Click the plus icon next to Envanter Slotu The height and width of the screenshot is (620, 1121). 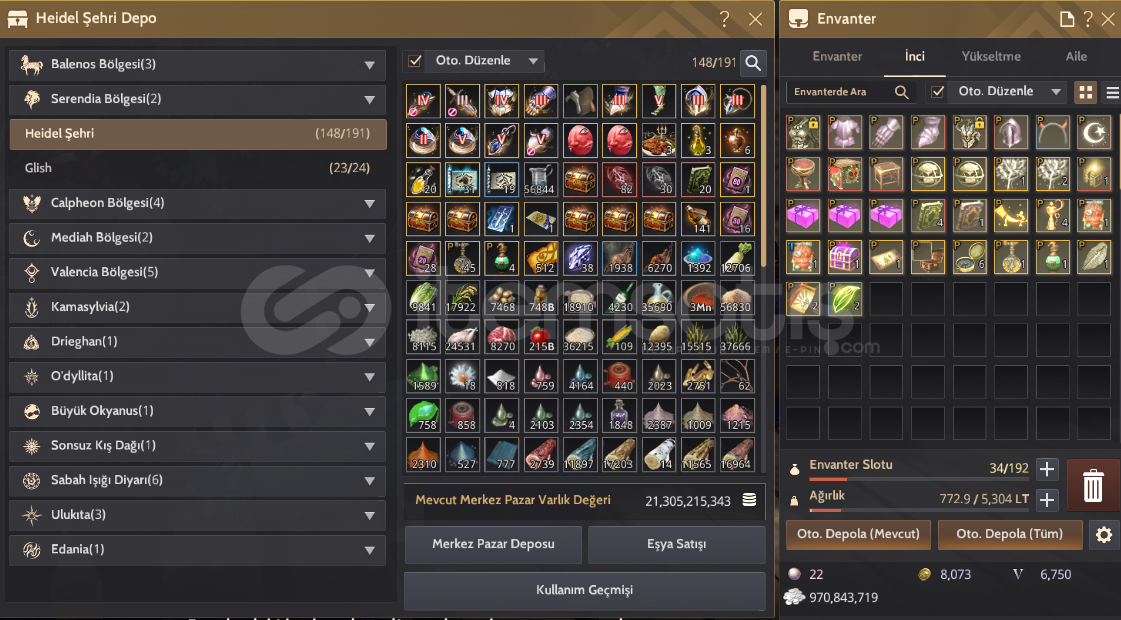(1047, 469)
